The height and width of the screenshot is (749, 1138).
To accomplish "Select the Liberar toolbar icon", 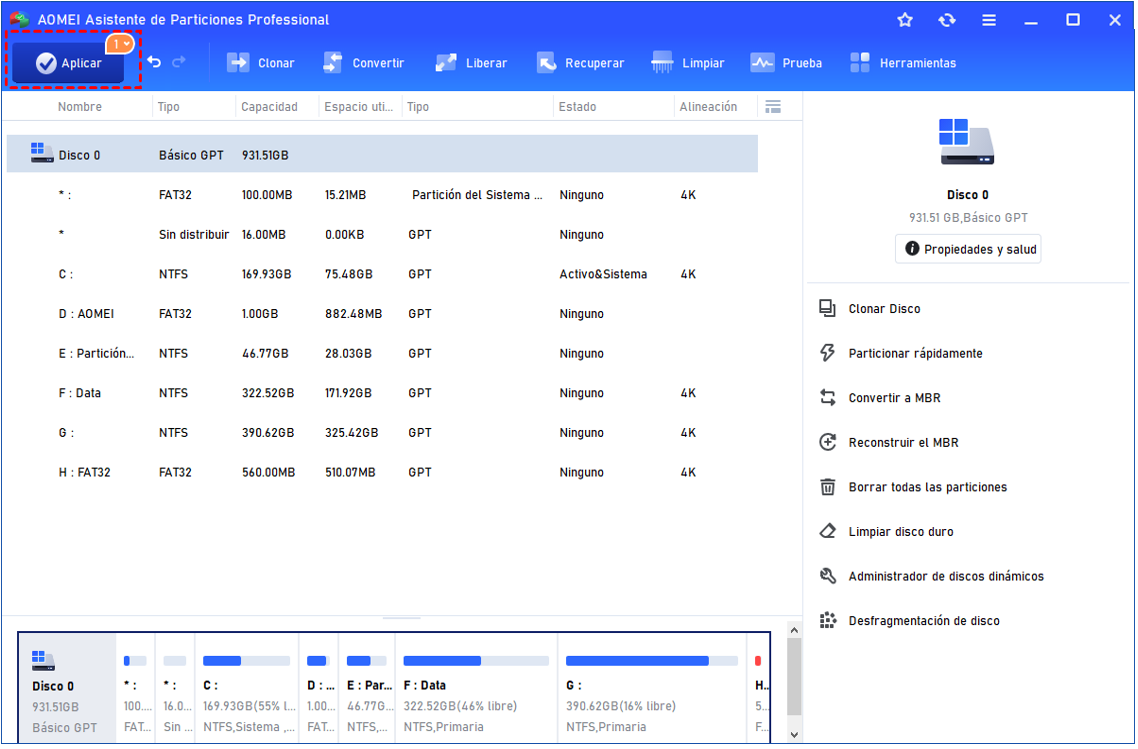I will click(x=474, y=63).
